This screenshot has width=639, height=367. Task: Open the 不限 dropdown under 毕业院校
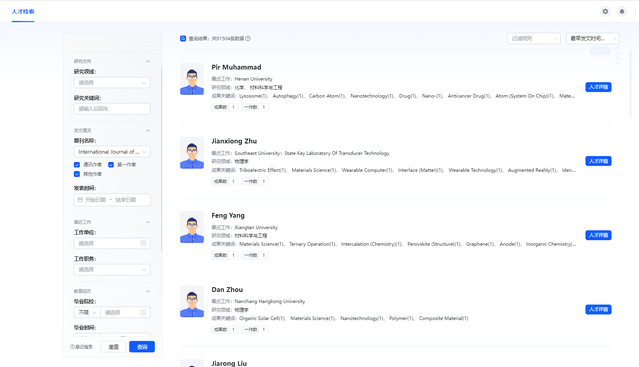(x=87, y=312)
